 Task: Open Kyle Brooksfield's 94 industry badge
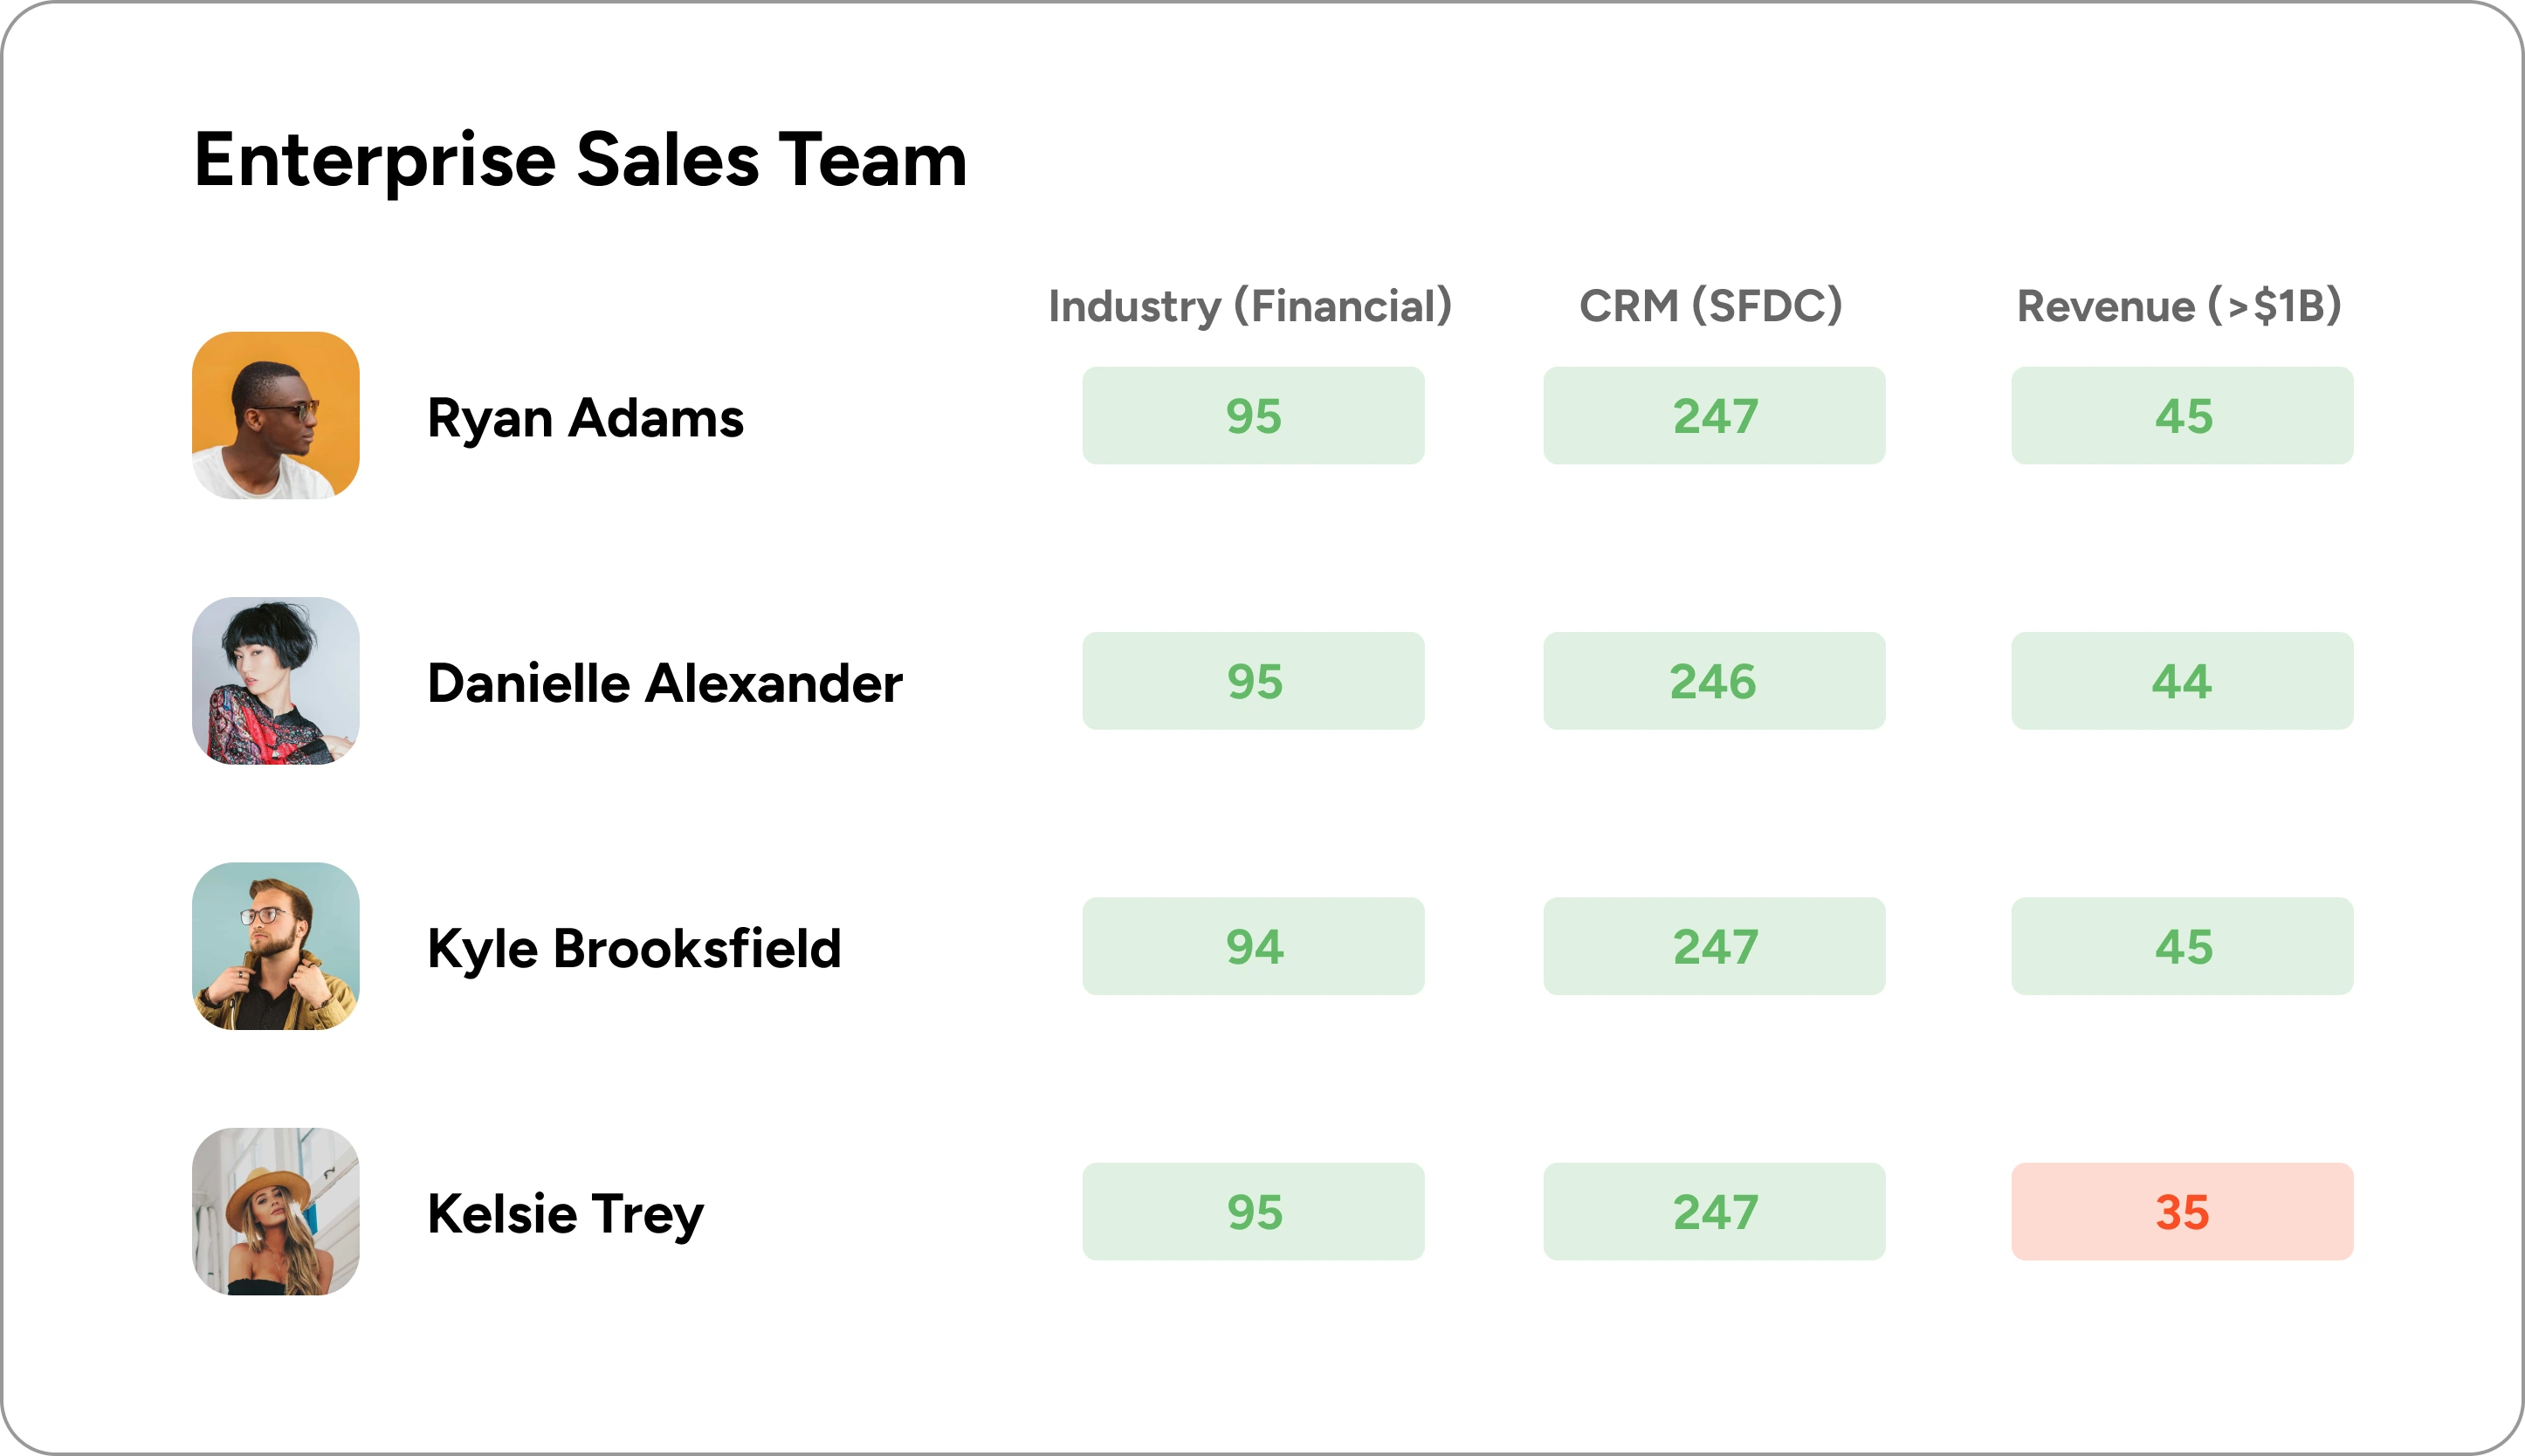pyautogui.click(x=1253, y=946)
